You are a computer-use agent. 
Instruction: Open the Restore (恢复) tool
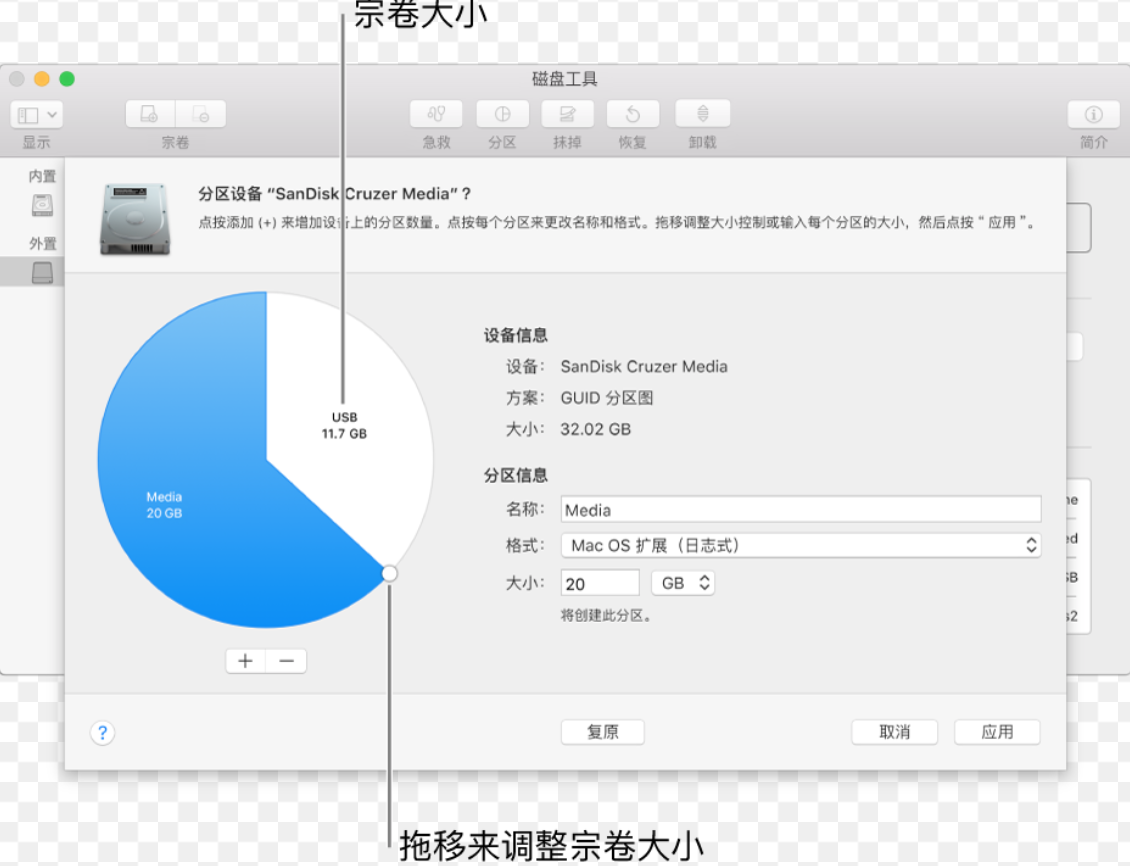click(x=632, y=114)
